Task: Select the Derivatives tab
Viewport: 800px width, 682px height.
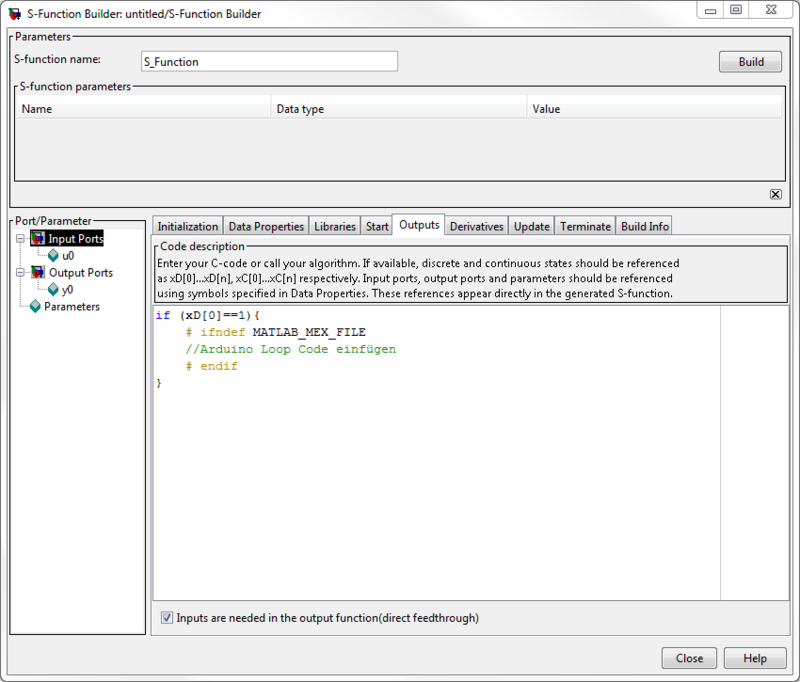Action: [477, 226]
